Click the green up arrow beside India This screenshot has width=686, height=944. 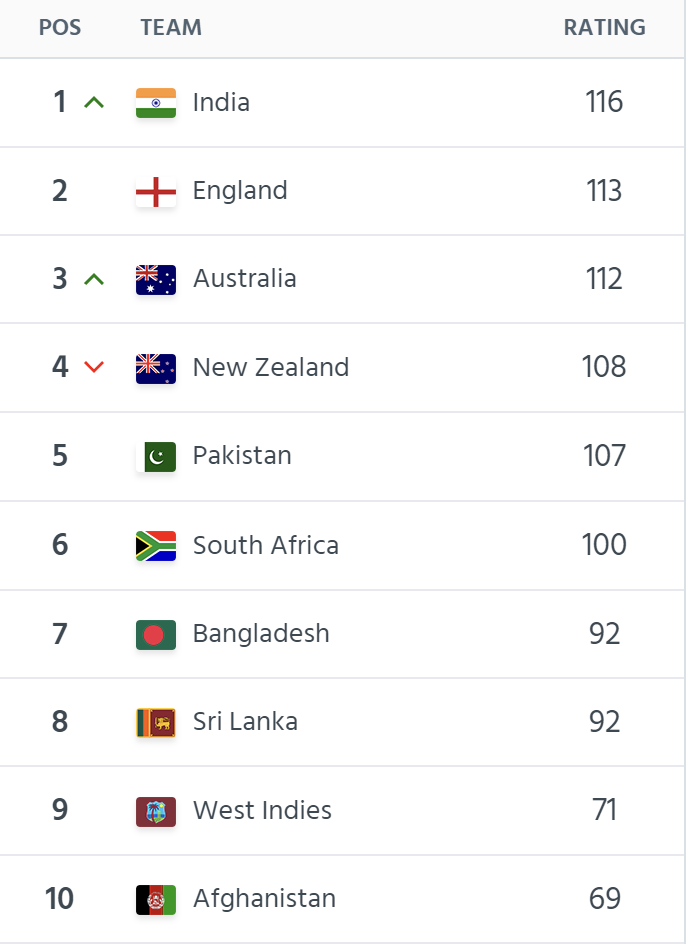click(94, 102)
